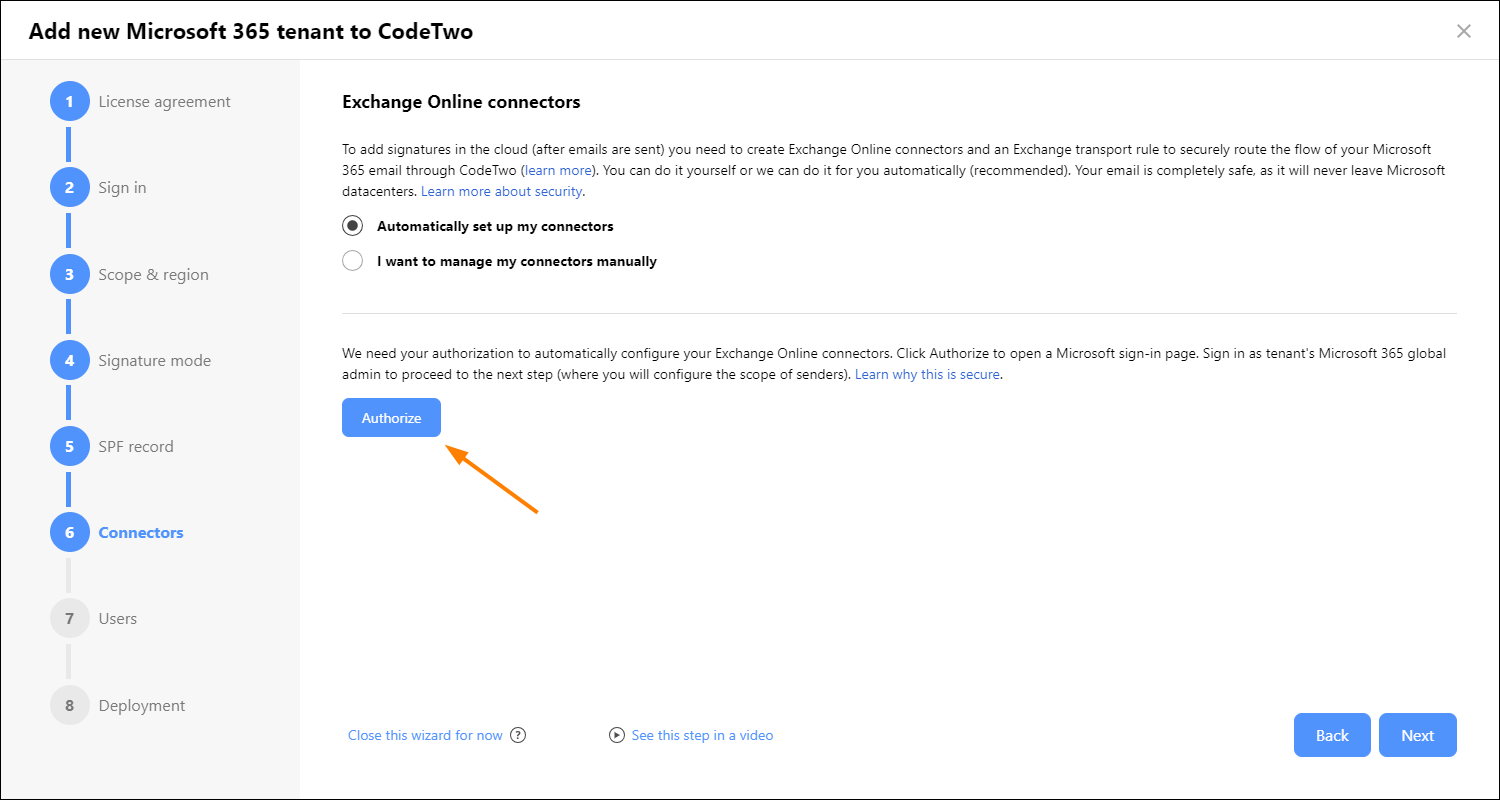Click the step 1 circle icon
Image resolution: width=1500 pixels, height=800 pixels.
click(69, 101)
